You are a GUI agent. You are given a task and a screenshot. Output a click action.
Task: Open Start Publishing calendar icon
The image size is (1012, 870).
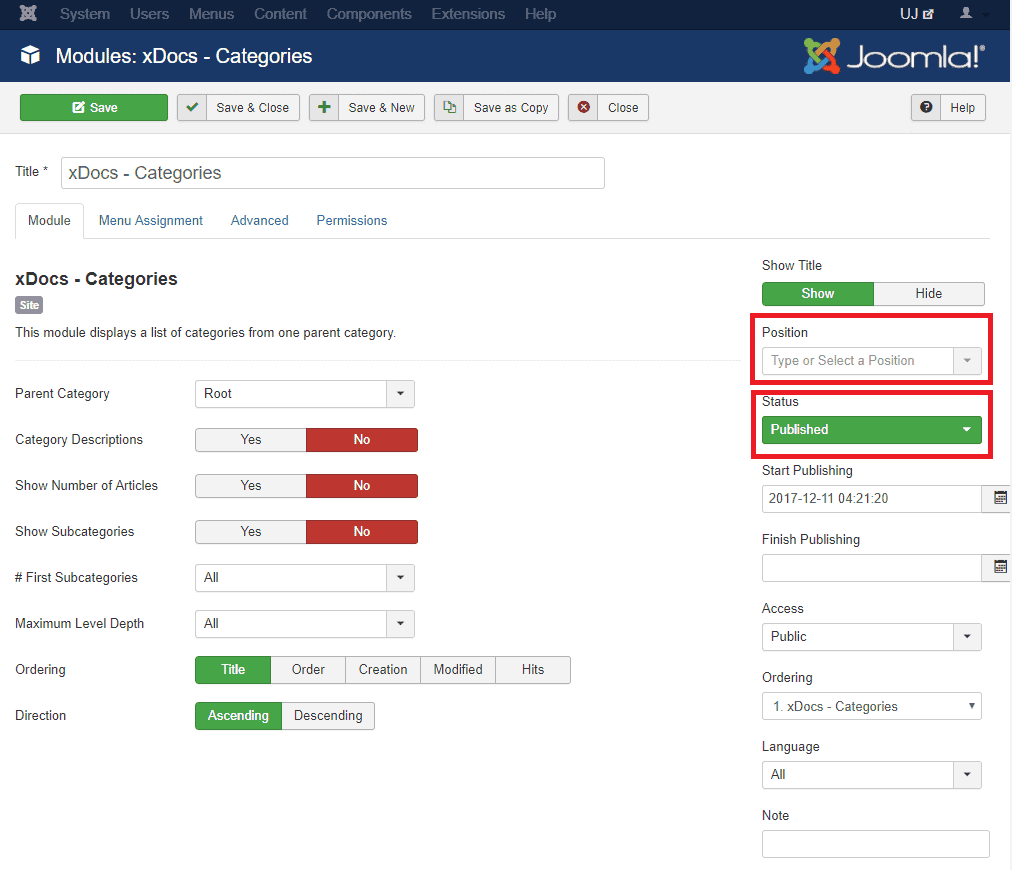(x=1000, y=498)
